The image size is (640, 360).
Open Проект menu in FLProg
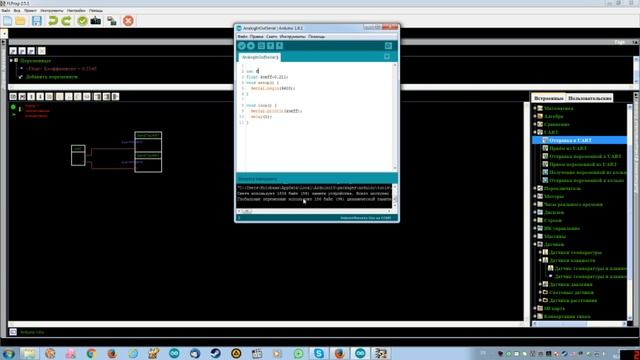30,10
